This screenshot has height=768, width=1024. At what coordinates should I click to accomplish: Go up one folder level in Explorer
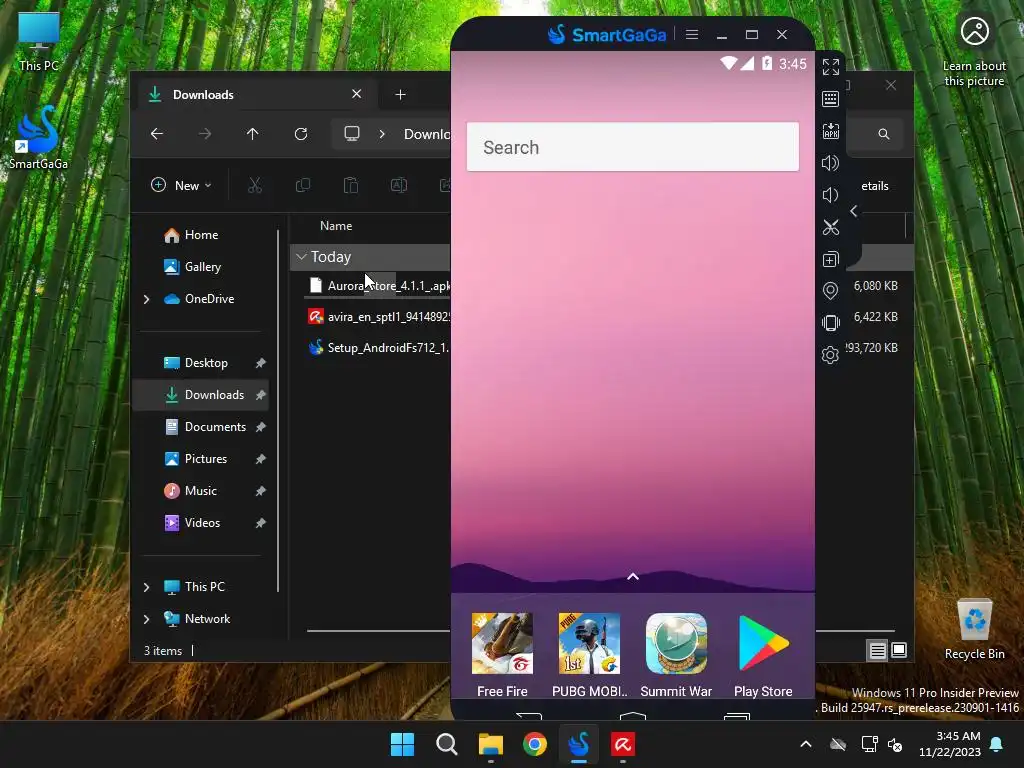click(252, 134)
